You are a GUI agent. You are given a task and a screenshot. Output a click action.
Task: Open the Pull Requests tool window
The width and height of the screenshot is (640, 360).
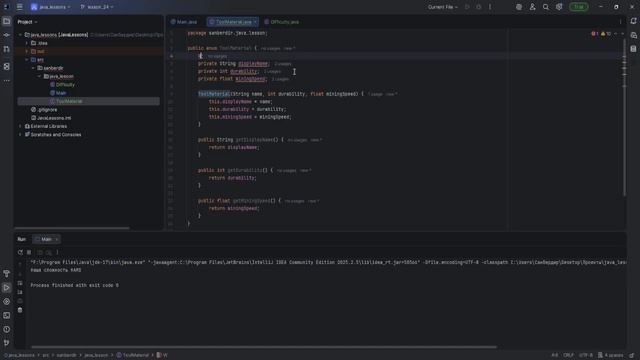click(x=7, y=49)
